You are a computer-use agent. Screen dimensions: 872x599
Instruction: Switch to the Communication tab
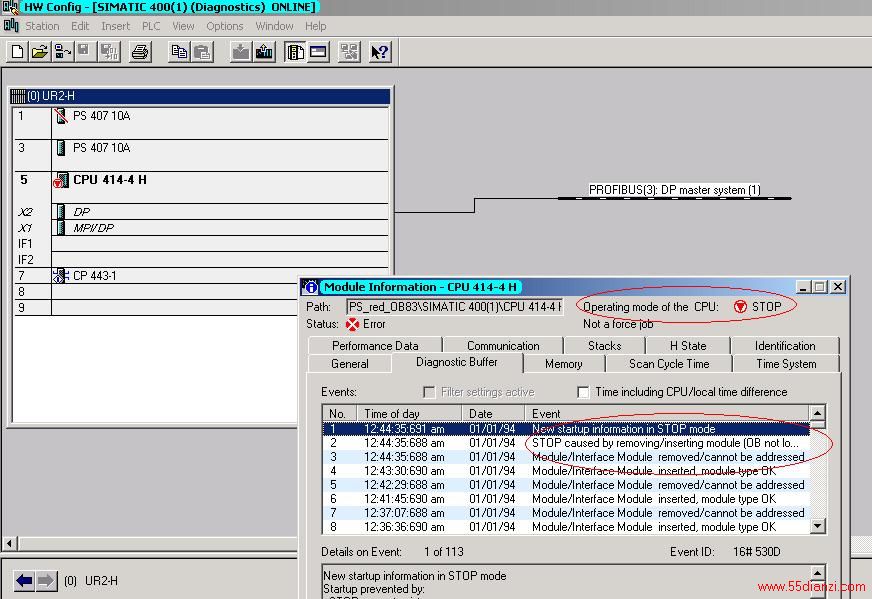coord(503,345)
